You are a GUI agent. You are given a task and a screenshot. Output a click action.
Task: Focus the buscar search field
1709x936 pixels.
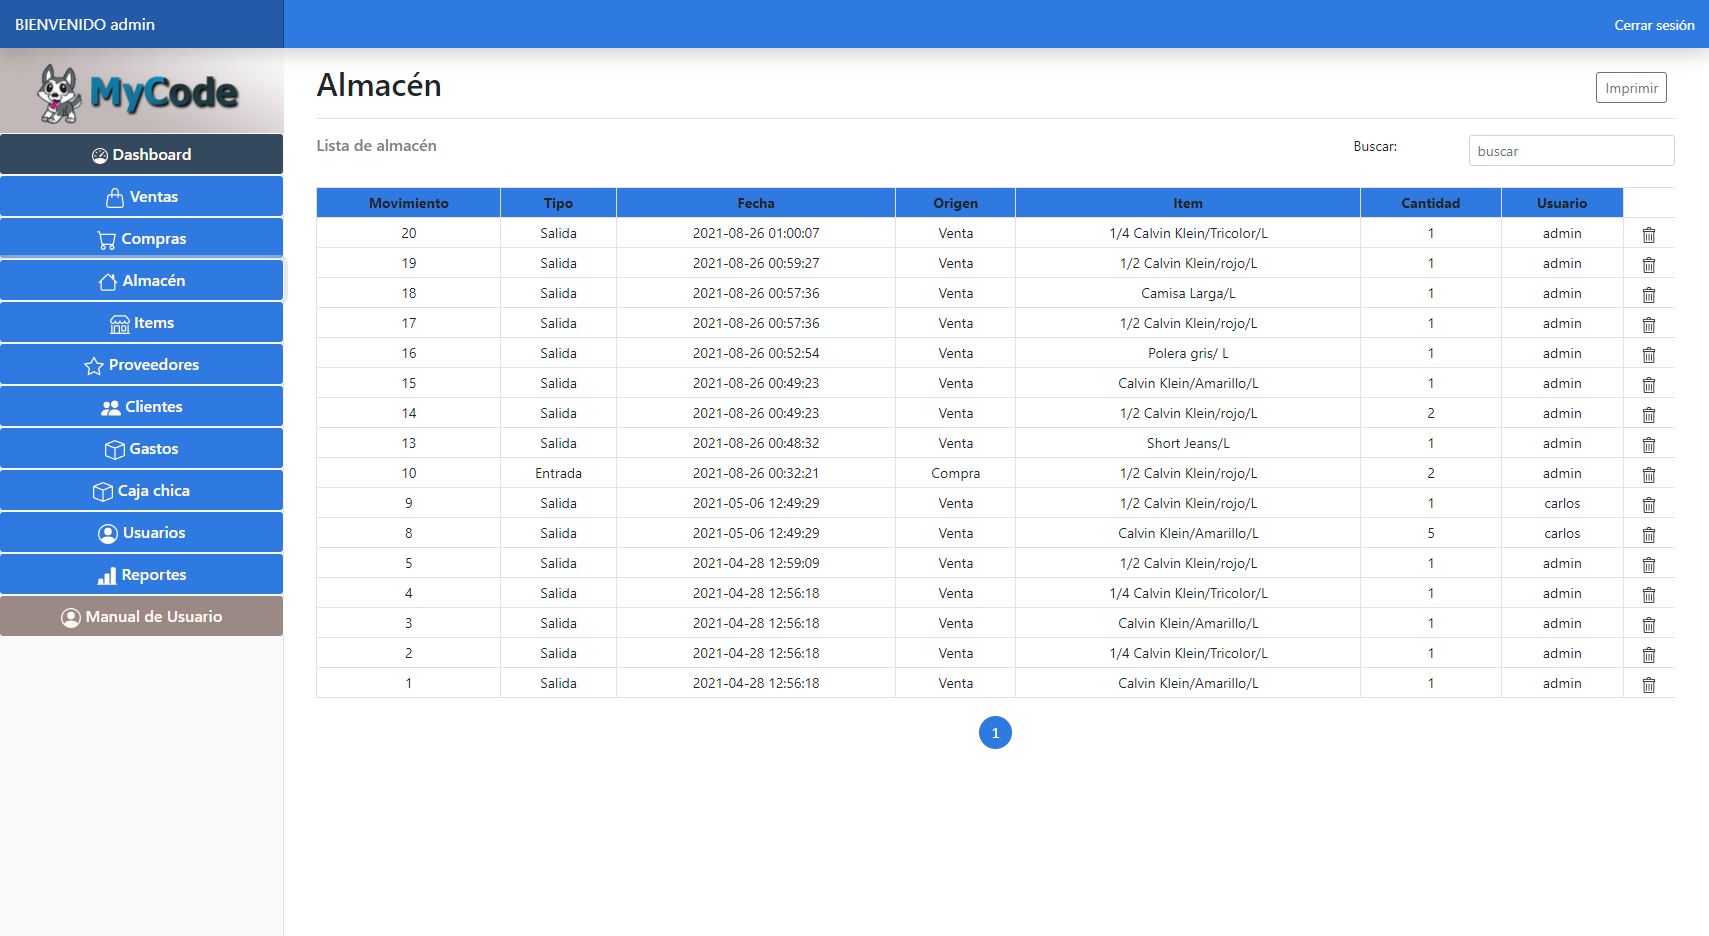click(x=1570, y=151)
